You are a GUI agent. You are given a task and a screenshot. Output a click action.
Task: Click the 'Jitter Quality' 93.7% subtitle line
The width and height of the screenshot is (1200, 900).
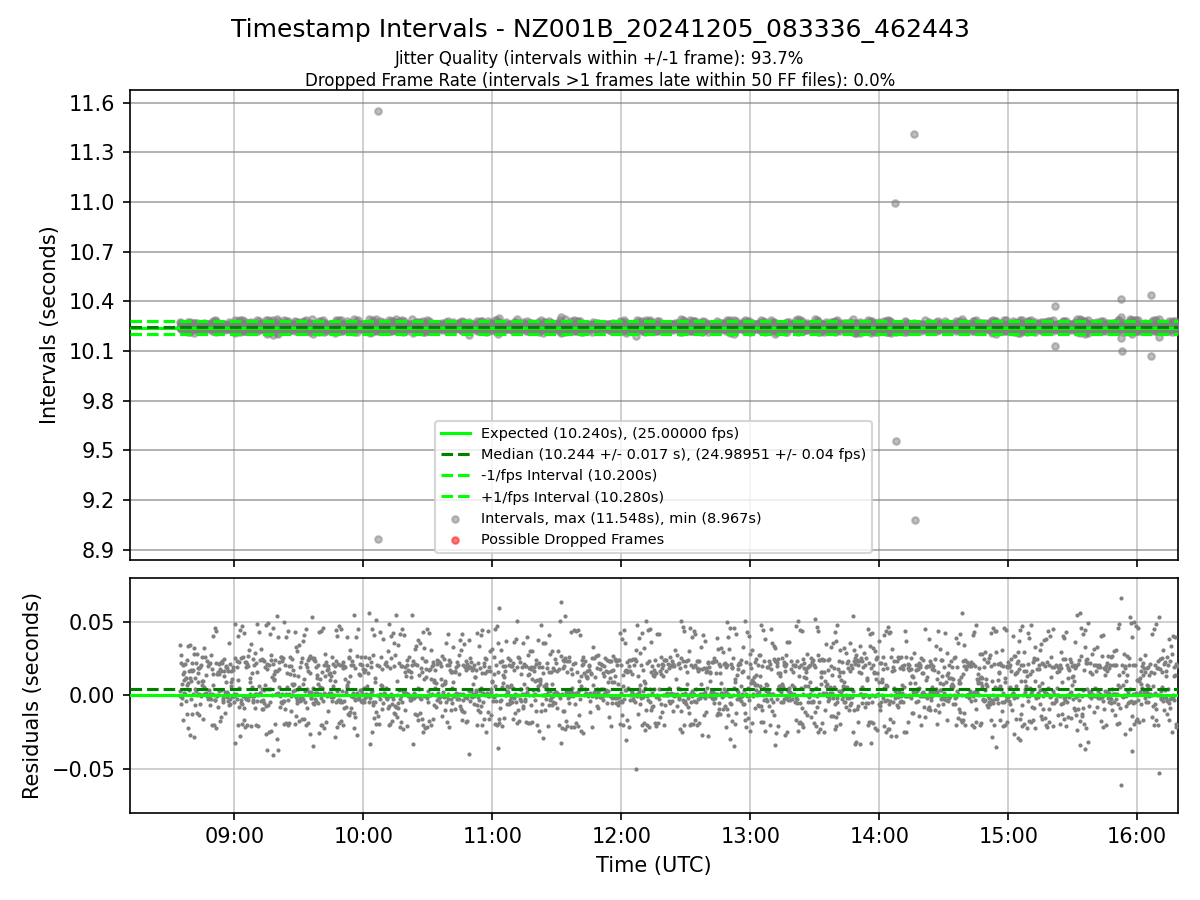click(x=600, y=58)
